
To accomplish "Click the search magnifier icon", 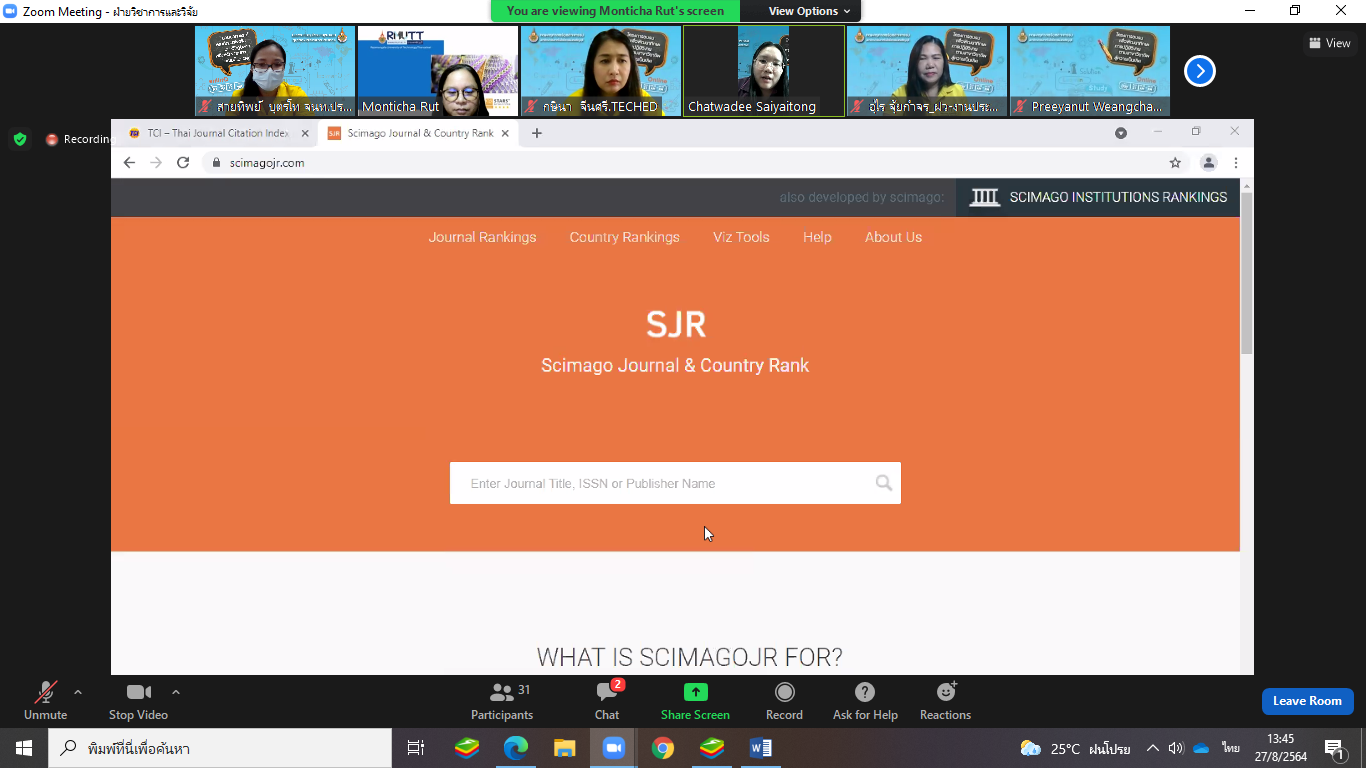I will tap(884, 483).
